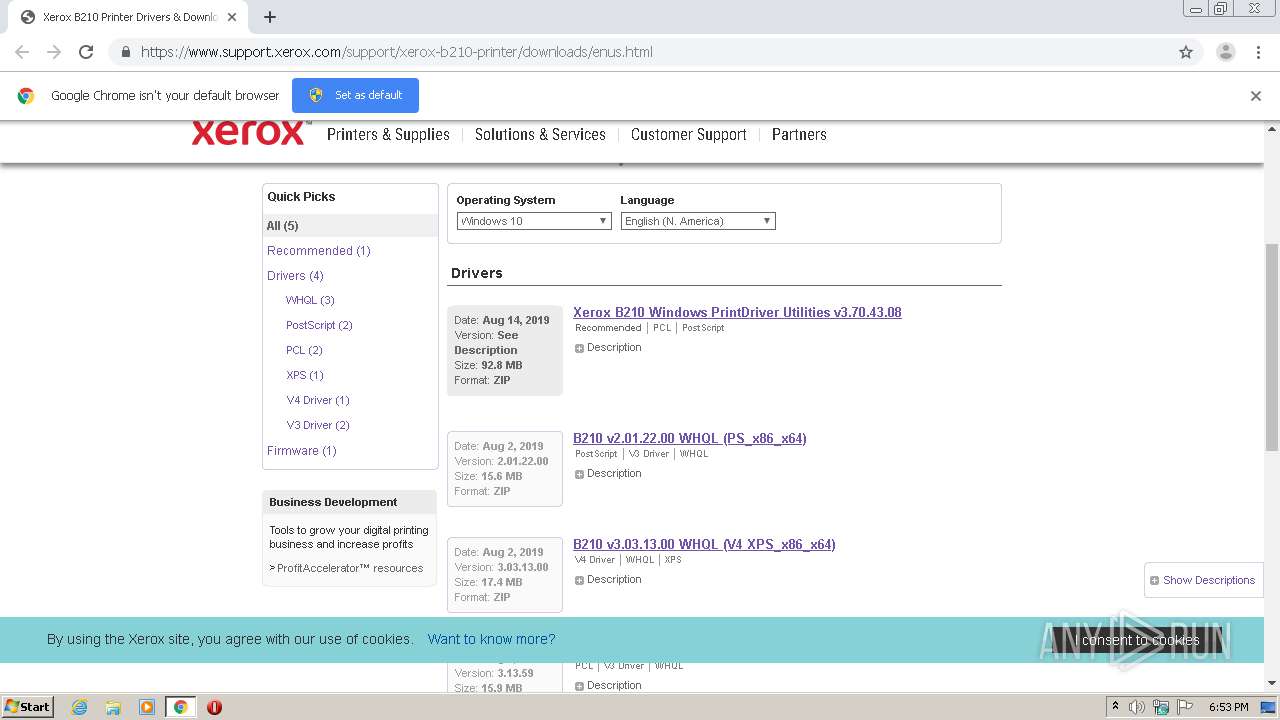This screenshot has height=720, width=1280.
Task: Click the scrollbar down arrow
Action: pyautogui.click(x=1272, y=684)
